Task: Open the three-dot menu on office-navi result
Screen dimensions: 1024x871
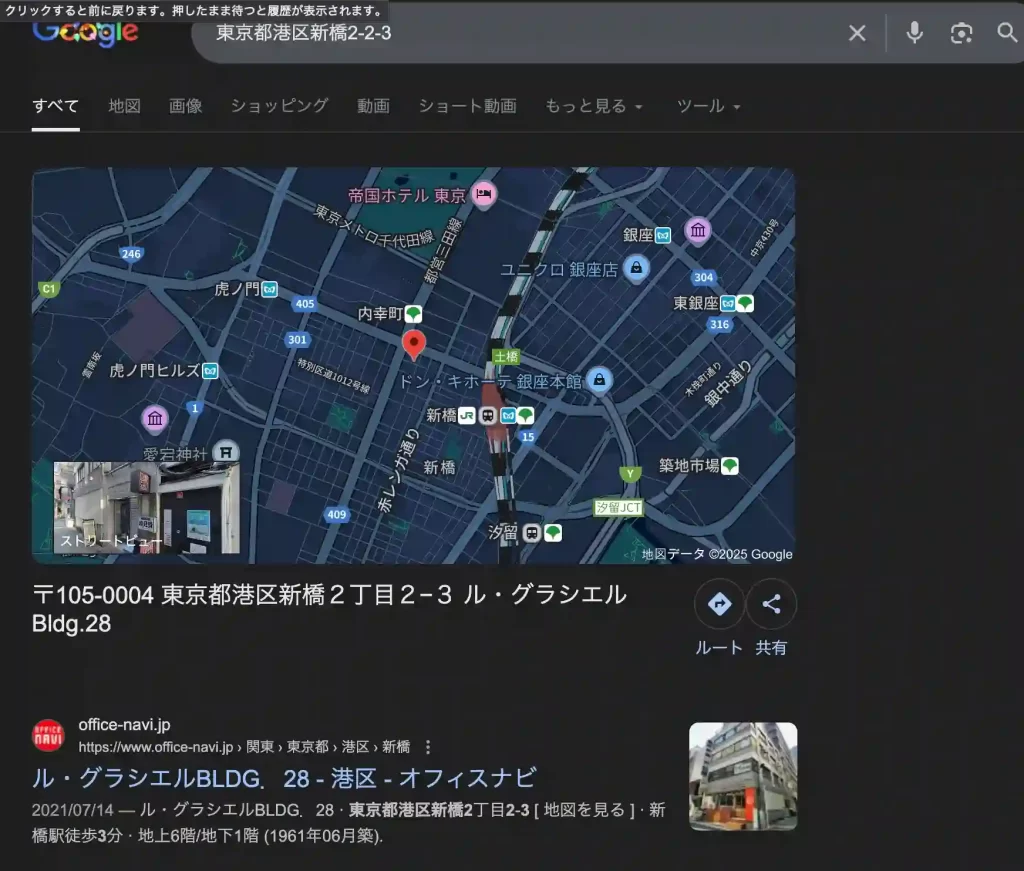Action: [x=428, y=746]
